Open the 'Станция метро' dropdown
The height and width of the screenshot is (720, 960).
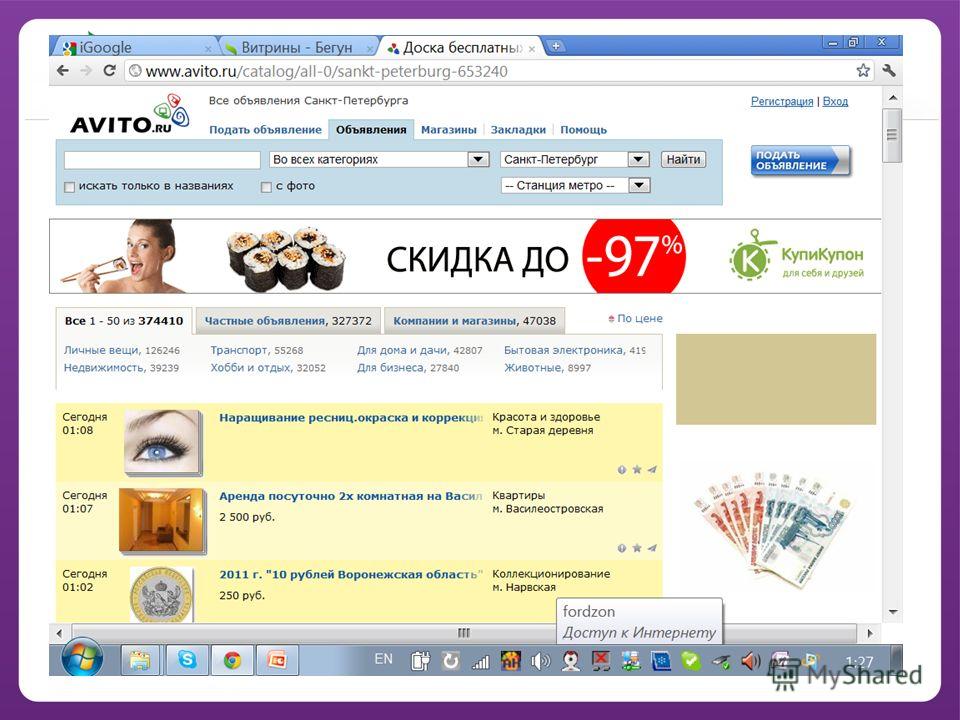click(x=575, y=185)
